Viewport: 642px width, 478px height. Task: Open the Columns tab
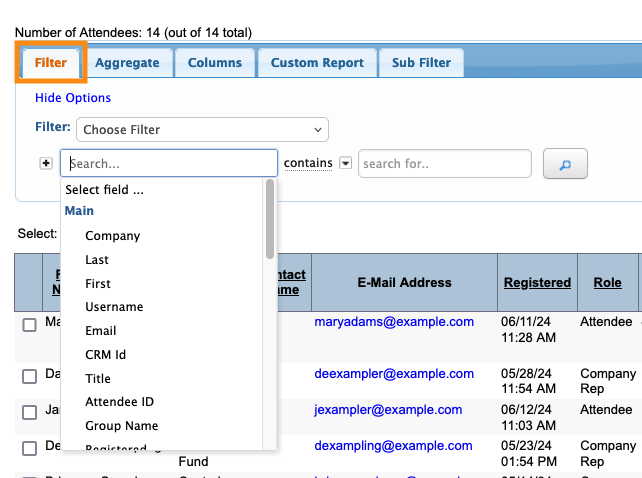(215, 63)
